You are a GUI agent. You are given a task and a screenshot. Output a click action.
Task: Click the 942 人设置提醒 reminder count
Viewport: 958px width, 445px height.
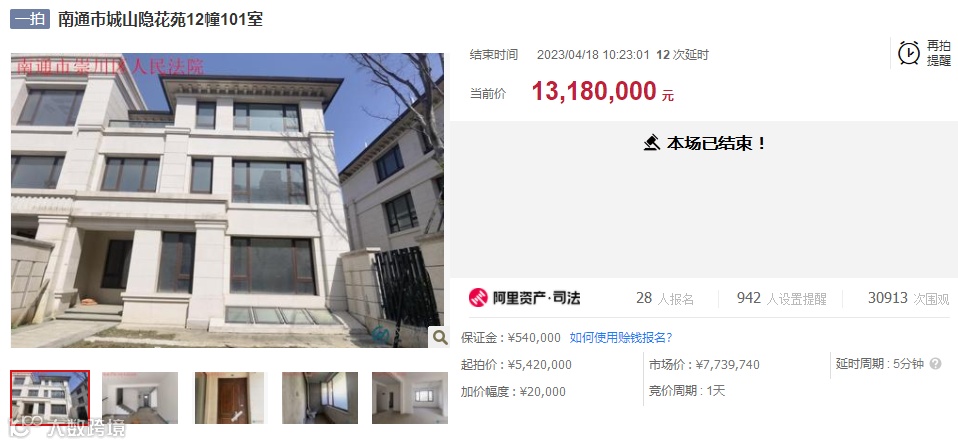click(781, 298)
